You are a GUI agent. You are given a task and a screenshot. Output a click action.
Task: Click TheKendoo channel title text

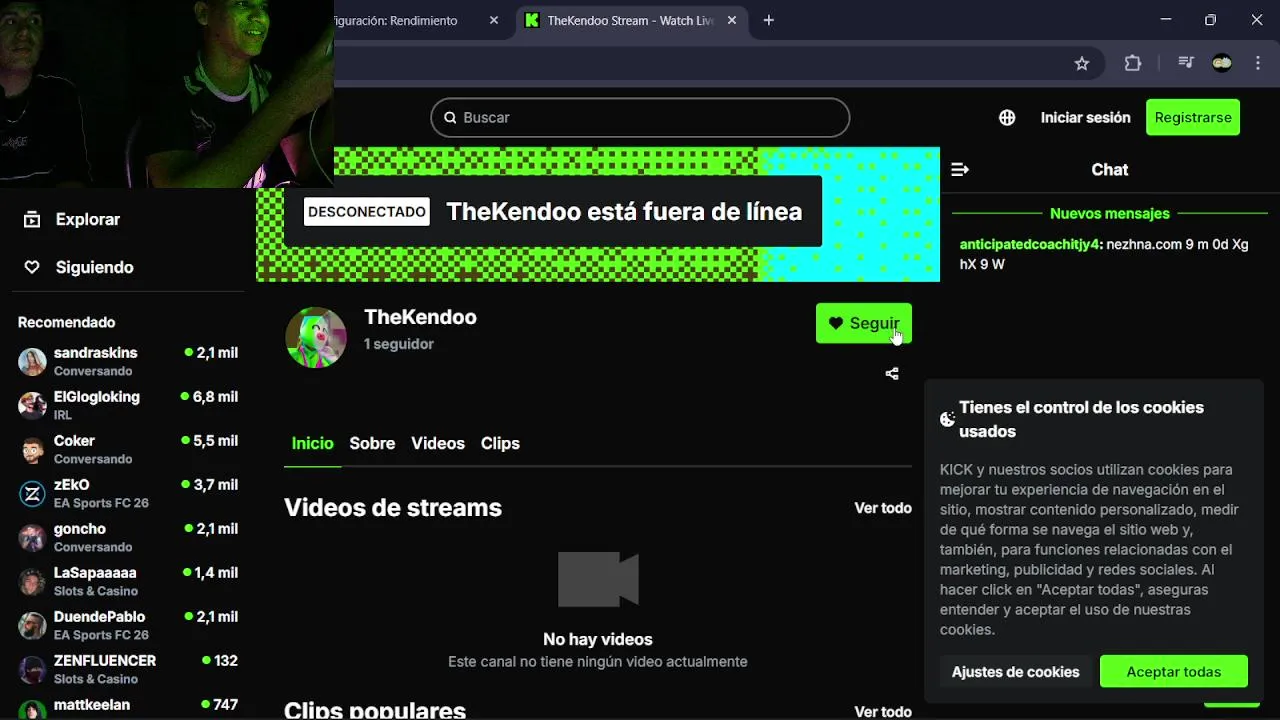click(420, 317)
